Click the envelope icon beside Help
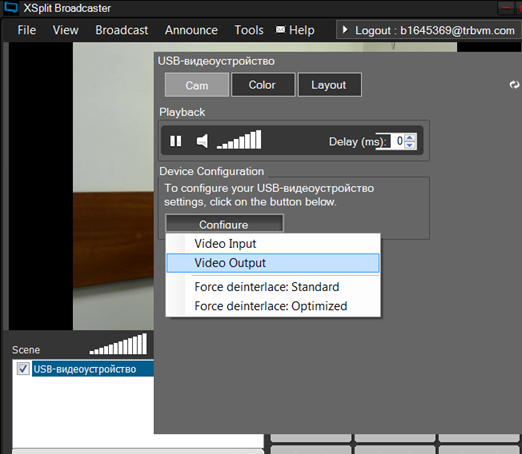 [x=280, y=30]
